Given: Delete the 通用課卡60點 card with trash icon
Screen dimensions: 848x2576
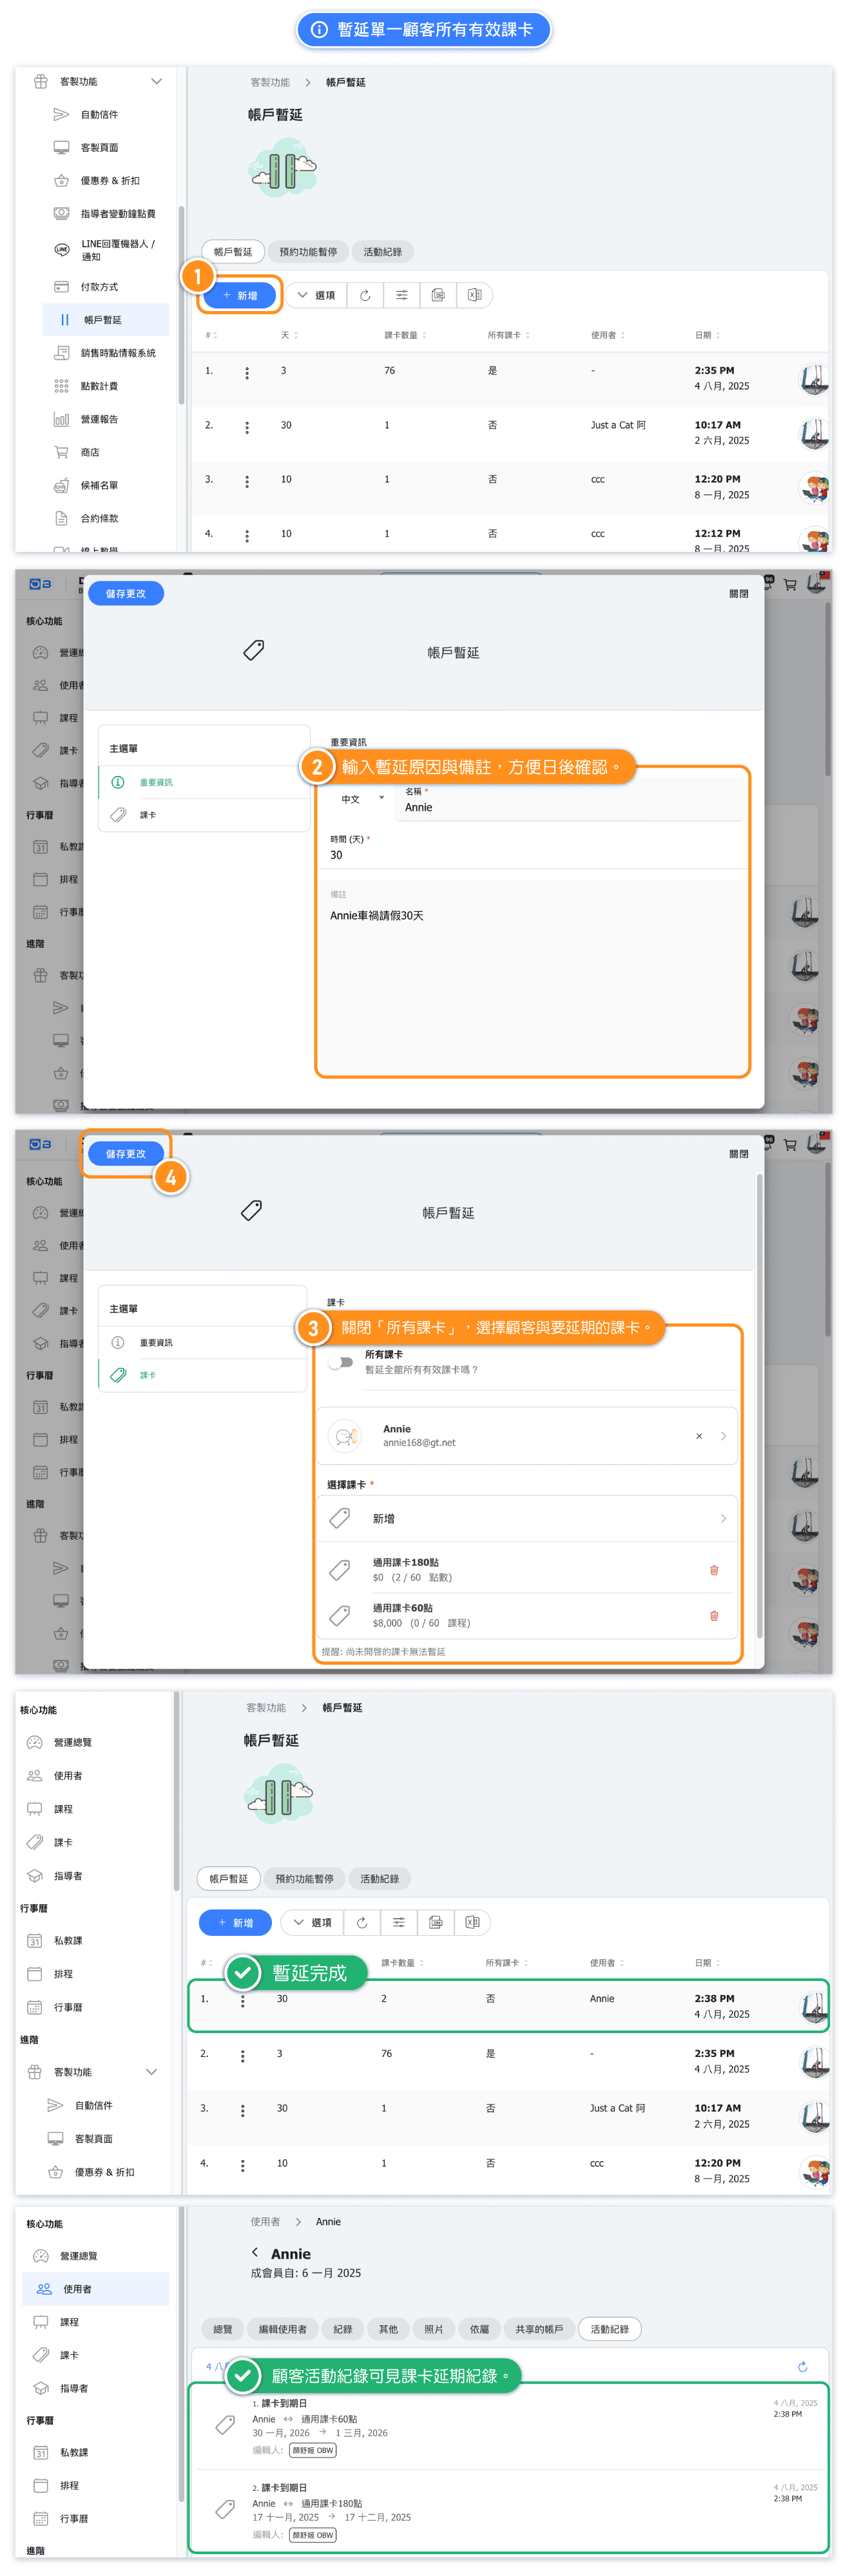Looking at the screenshot, I should point(713,1615).
